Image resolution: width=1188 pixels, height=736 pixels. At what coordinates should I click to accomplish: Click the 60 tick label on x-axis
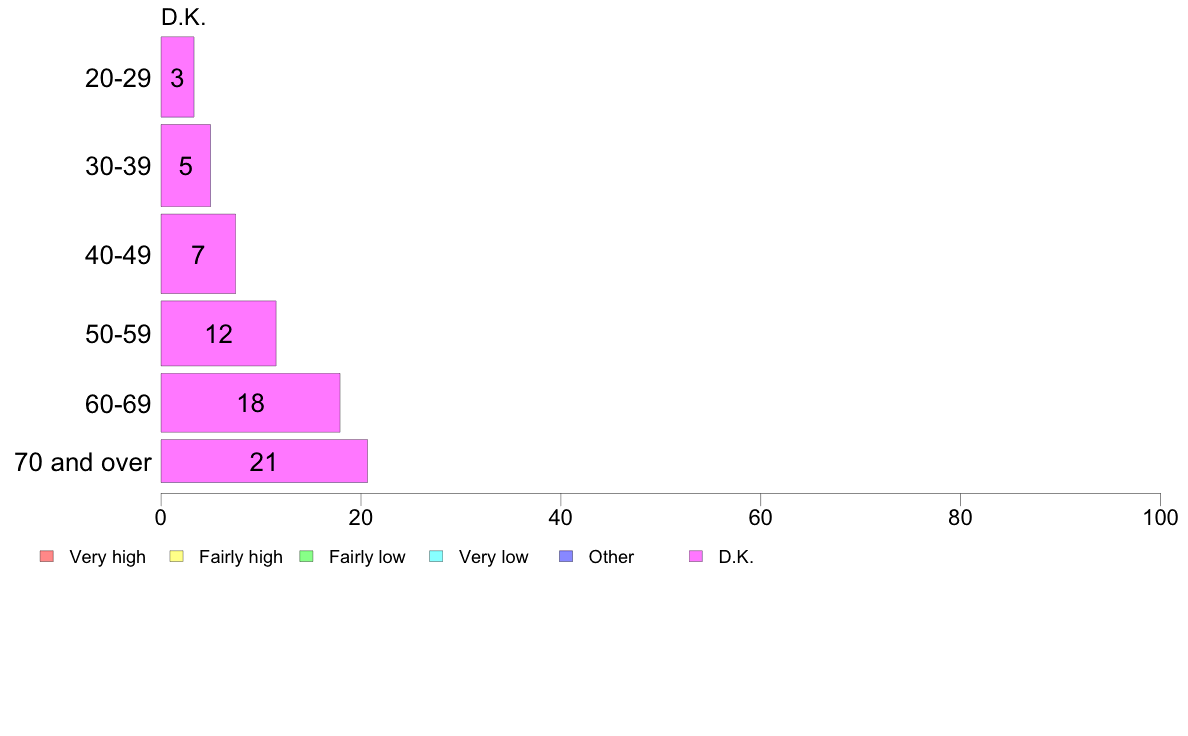760,518
